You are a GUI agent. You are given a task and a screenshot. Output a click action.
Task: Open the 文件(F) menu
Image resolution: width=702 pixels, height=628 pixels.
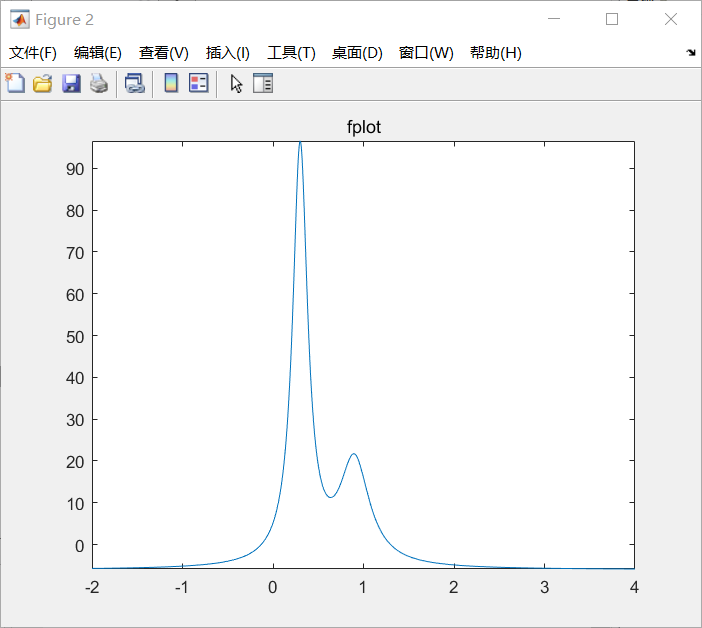click(33, 53)
